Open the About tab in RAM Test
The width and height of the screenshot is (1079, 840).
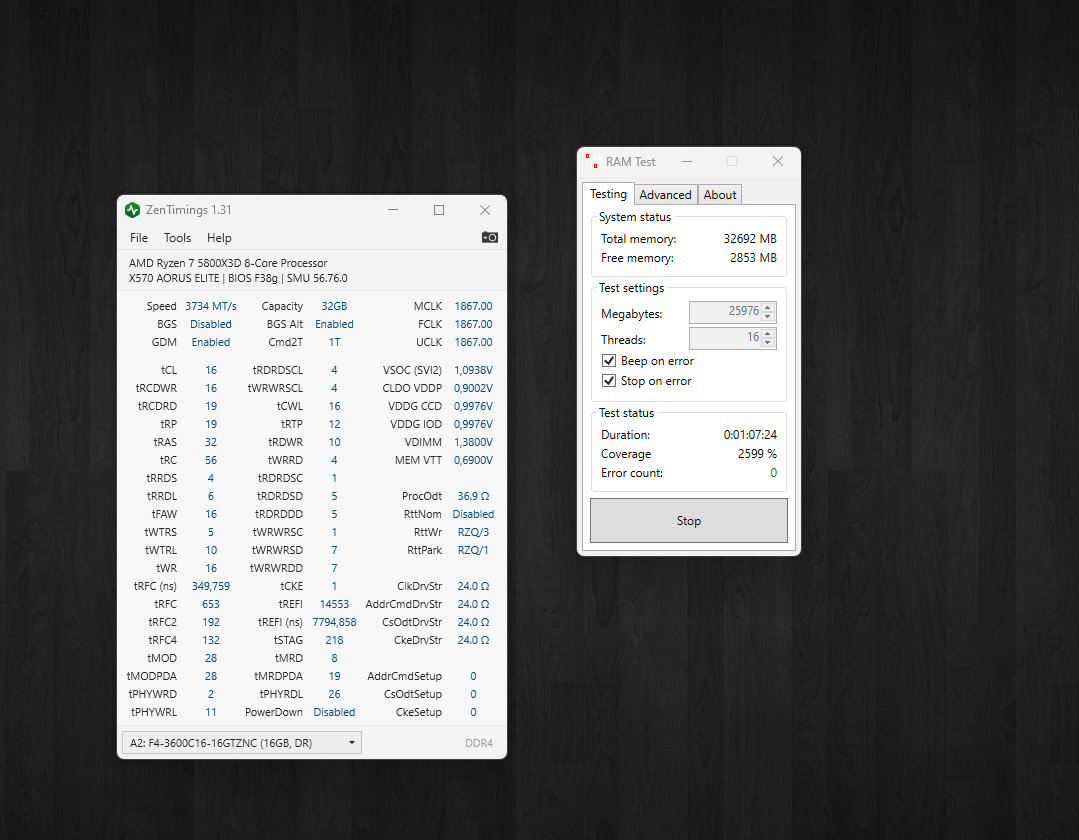pyautogui.click(x=720, y=195)
